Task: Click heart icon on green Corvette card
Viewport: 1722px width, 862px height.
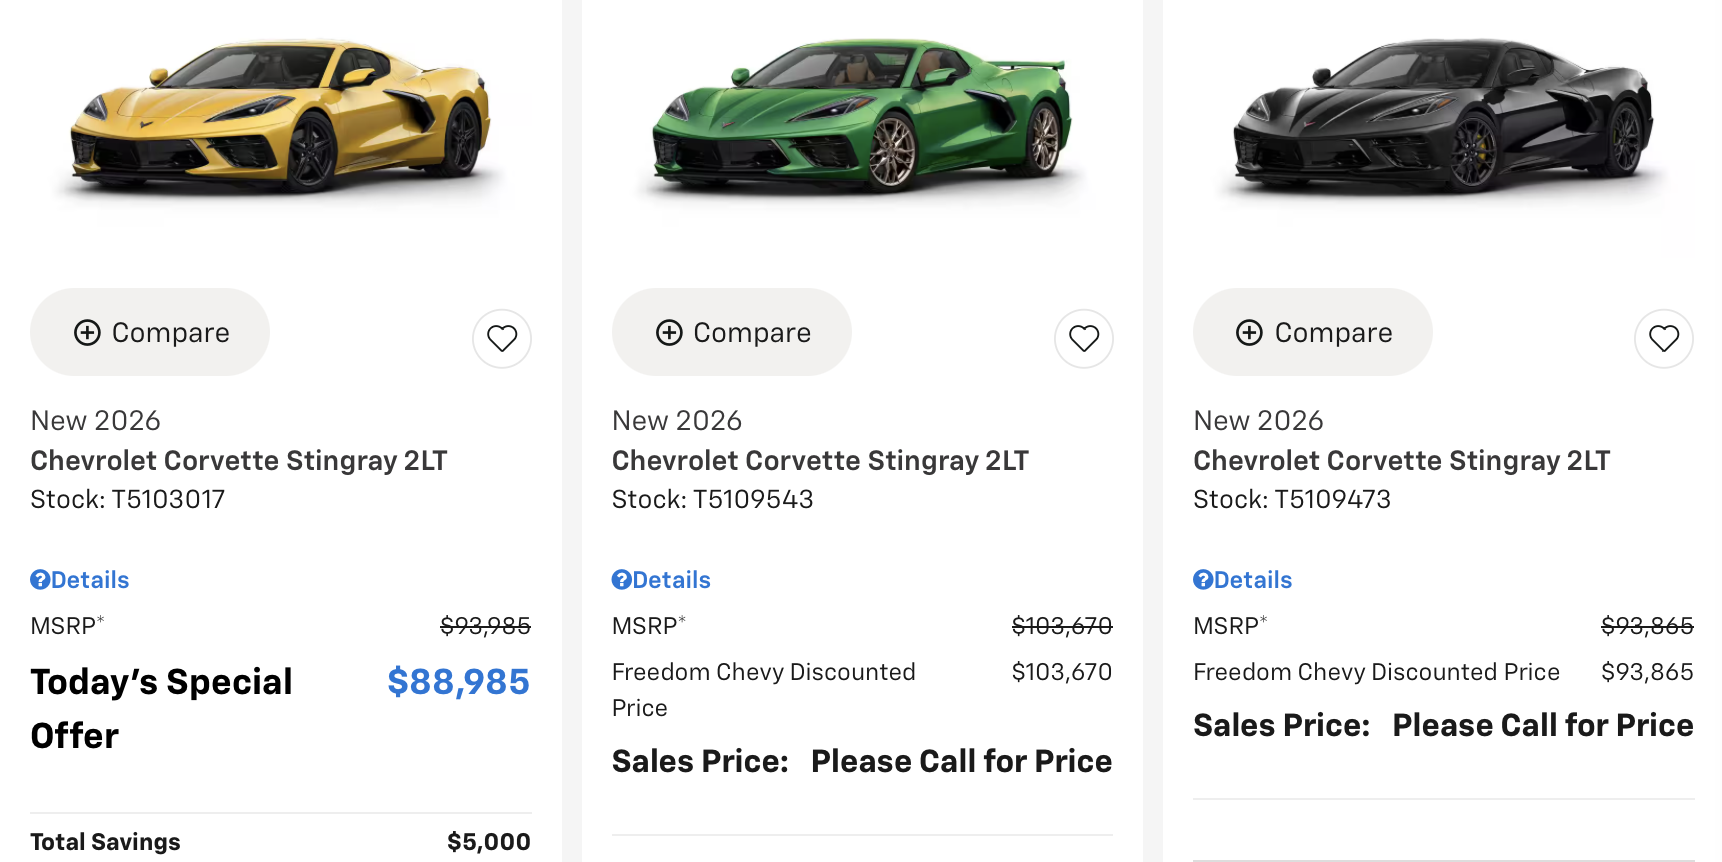Action: click(x=1083, y=339)
